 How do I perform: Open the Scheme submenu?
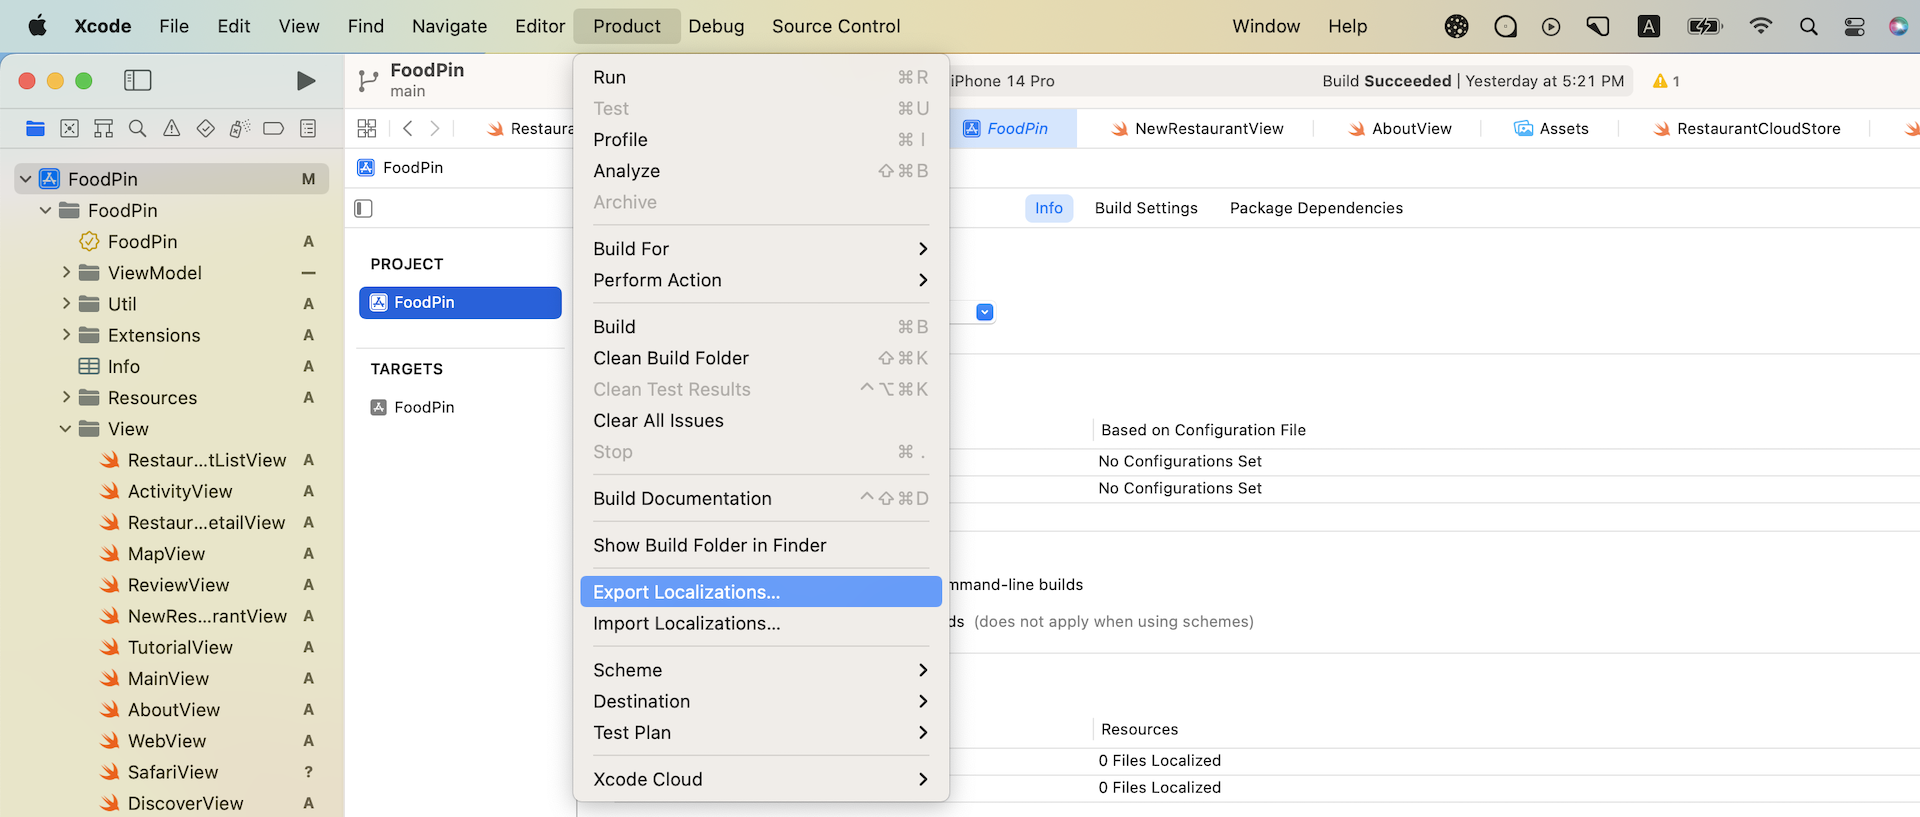[760, 670]
